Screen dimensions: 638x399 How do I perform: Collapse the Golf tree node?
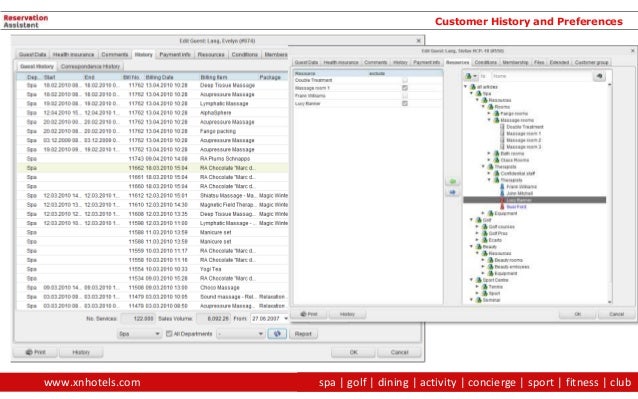click(x=472, y=220)
